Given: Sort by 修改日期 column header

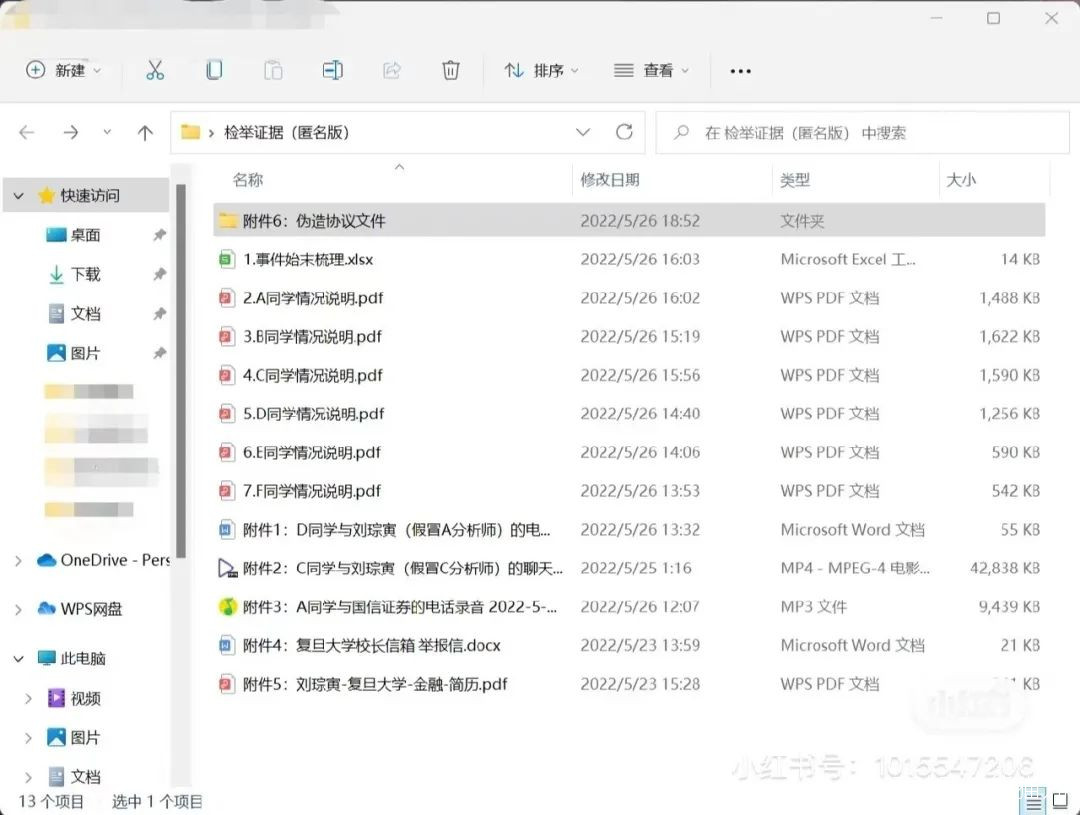Looking at the screenshot, I should point(610,180).
